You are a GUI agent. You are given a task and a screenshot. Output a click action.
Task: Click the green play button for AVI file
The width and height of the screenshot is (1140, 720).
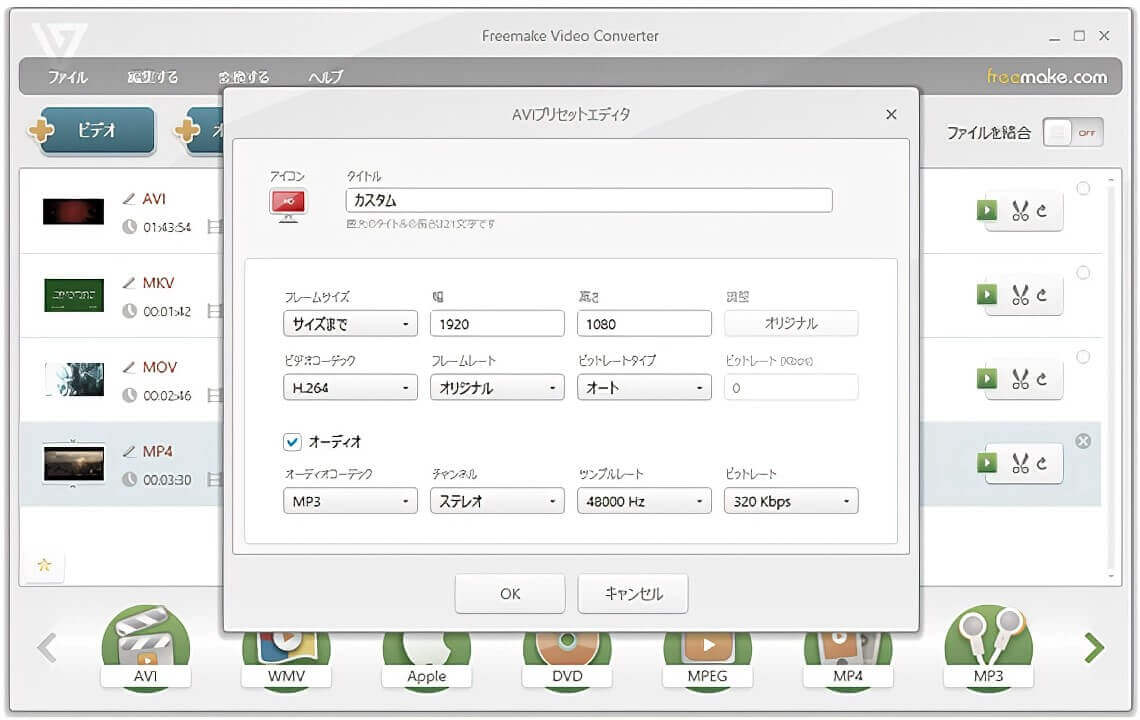pos(987,211)
